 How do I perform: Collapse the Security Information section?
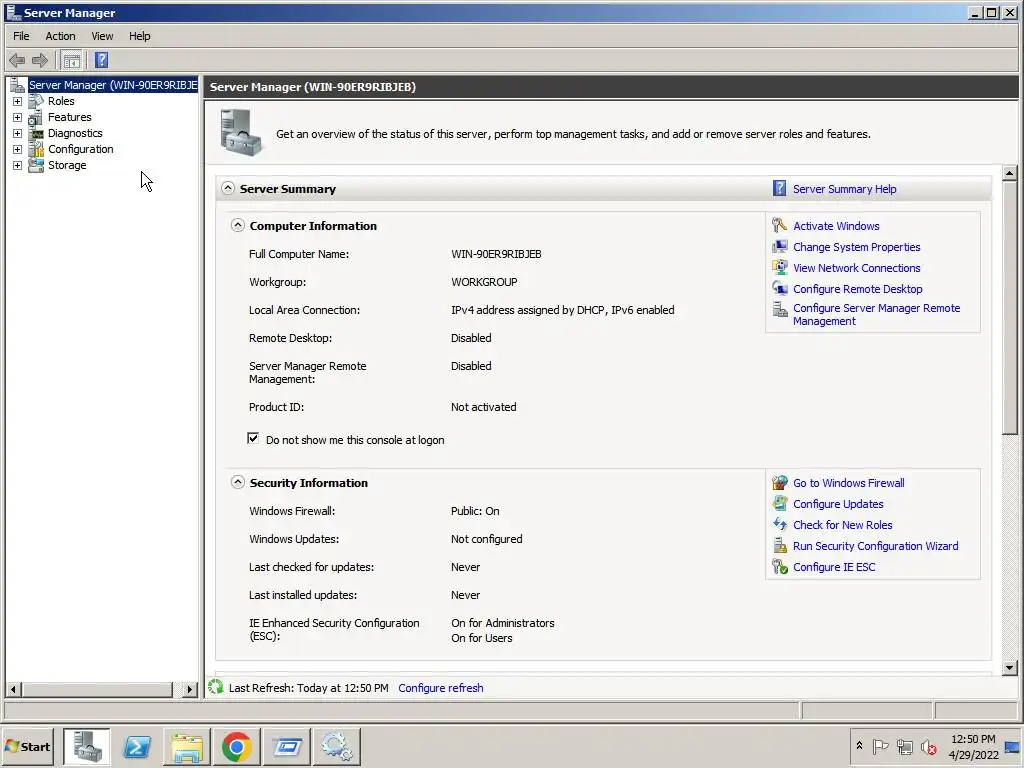coord(238,482)
